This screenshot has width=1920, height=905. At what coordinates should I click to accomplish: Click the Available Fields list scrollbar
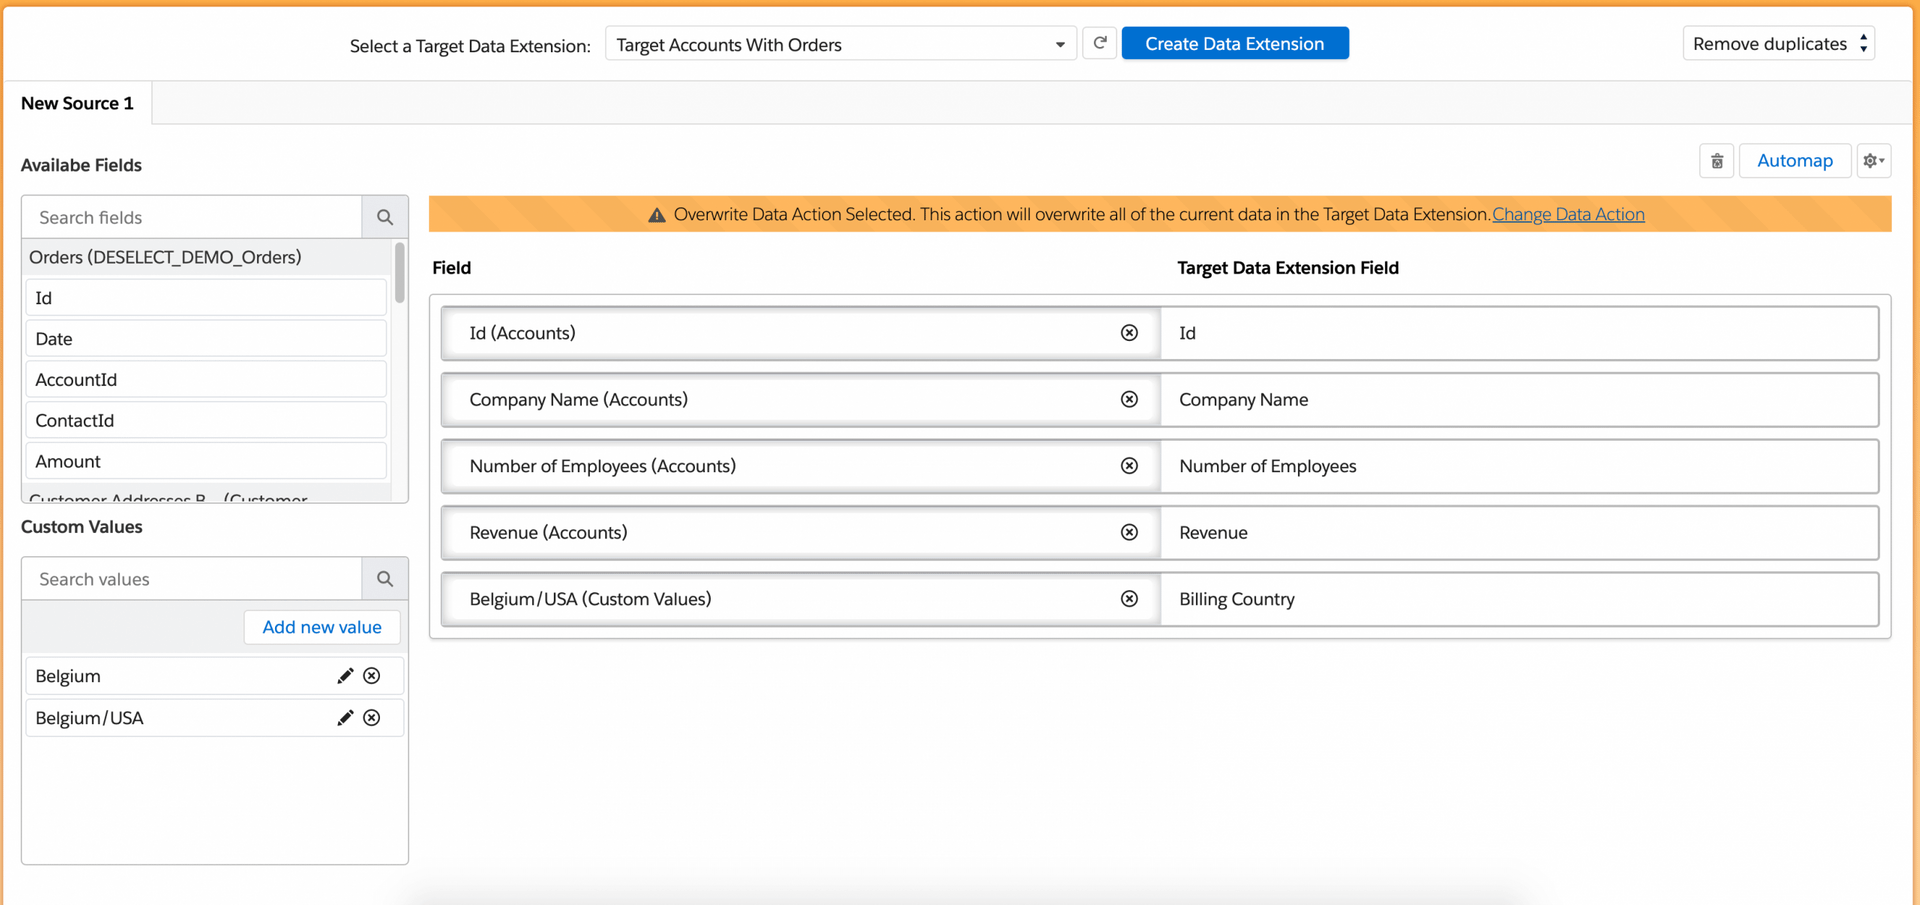[x=400, y=273]
